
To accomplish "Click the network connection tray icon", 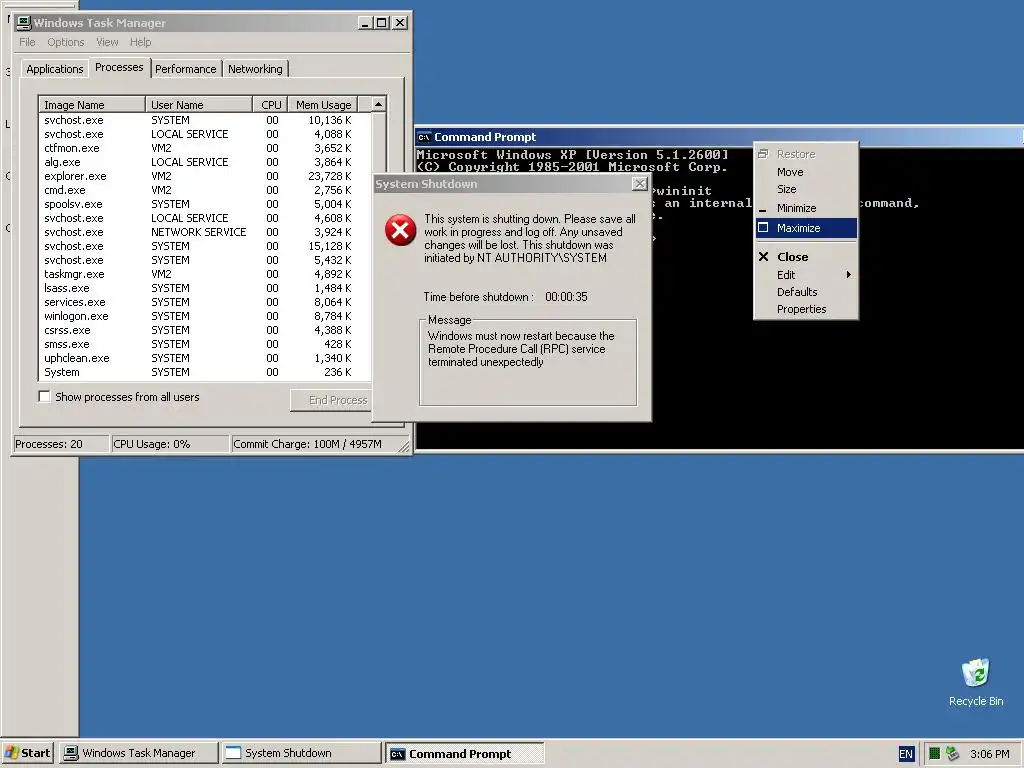I will click(952, 754).
